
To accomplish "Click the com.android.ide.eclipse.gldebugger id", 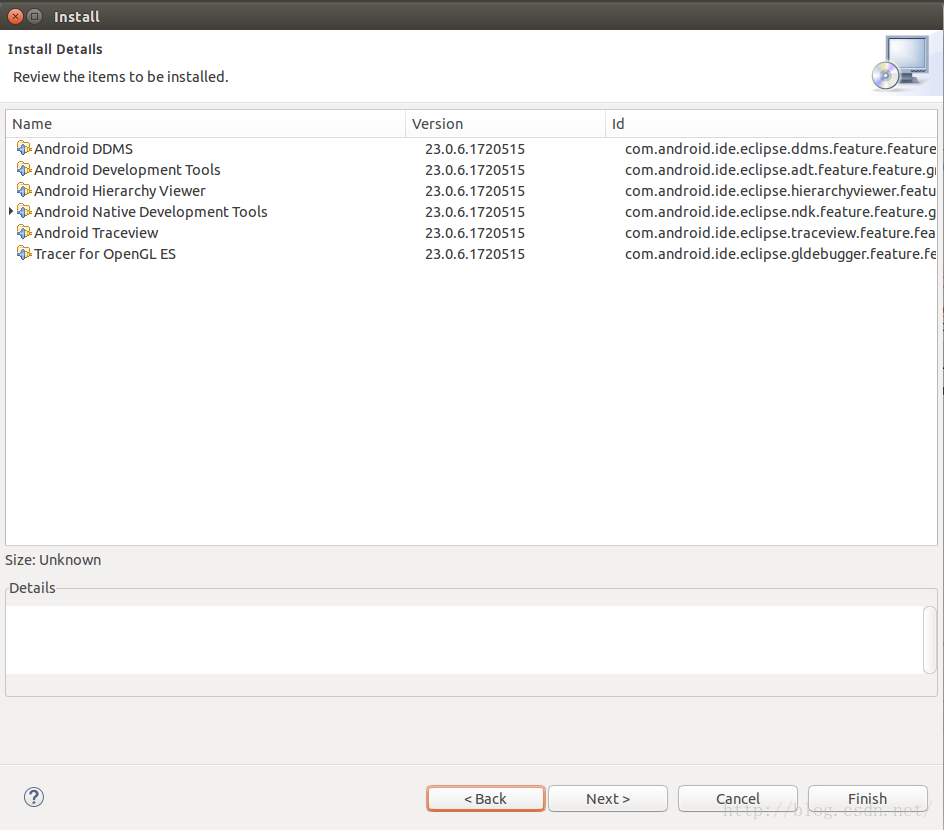I will [780, 254].
